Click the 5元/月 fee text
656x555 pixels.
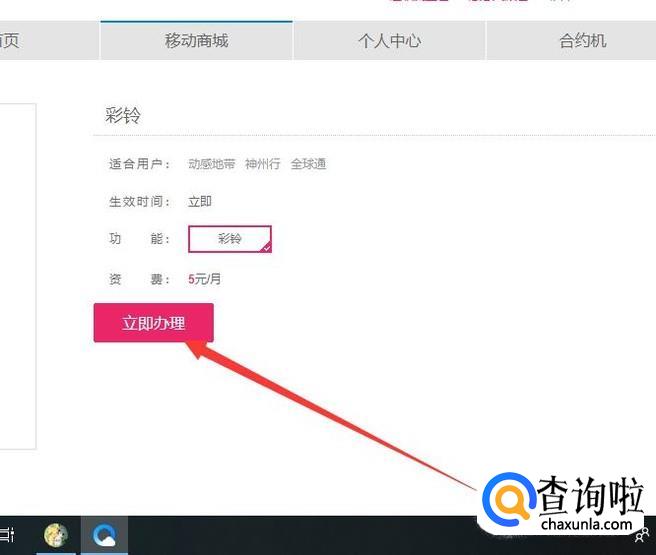point(205,279)
